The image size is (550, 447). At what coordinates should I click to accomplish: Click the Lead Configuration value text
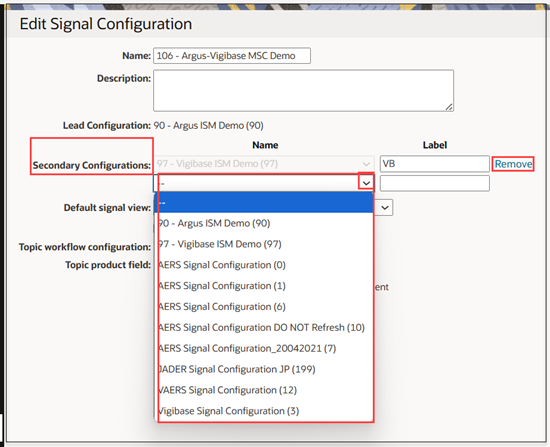coord(208,125)
